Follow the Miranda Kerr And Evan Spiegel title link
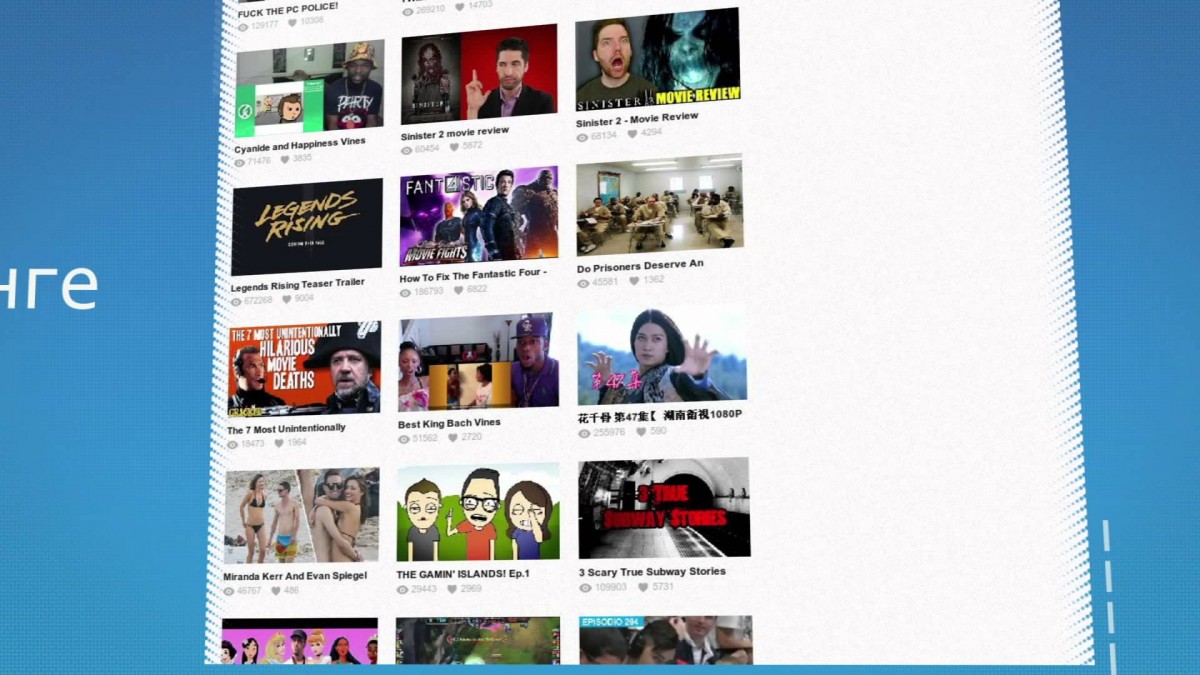This screenshot has width=1200, height=675. [x=295, y=576]
